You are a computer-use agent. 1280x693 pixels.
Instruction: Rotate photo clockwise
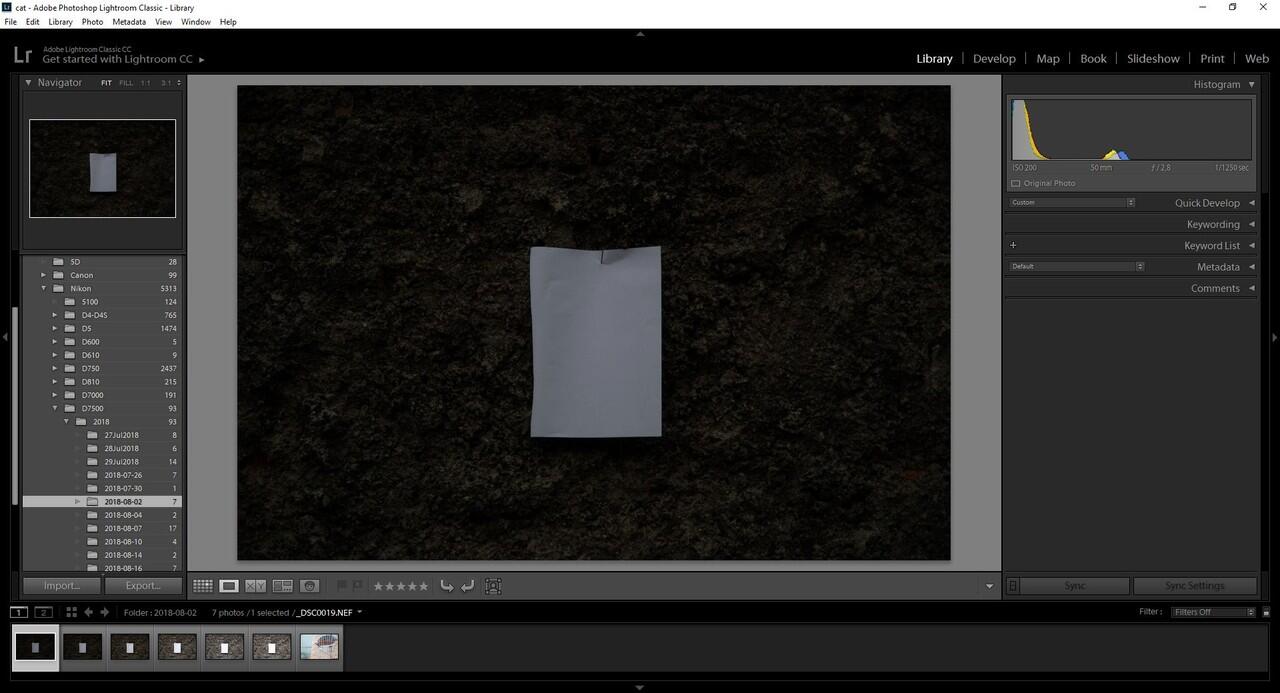(467, 586)
